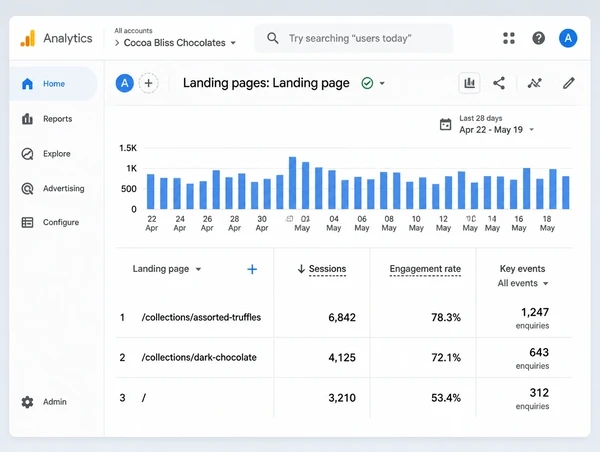
Task: Click the Advertising target icon
Action: [28, 188]
